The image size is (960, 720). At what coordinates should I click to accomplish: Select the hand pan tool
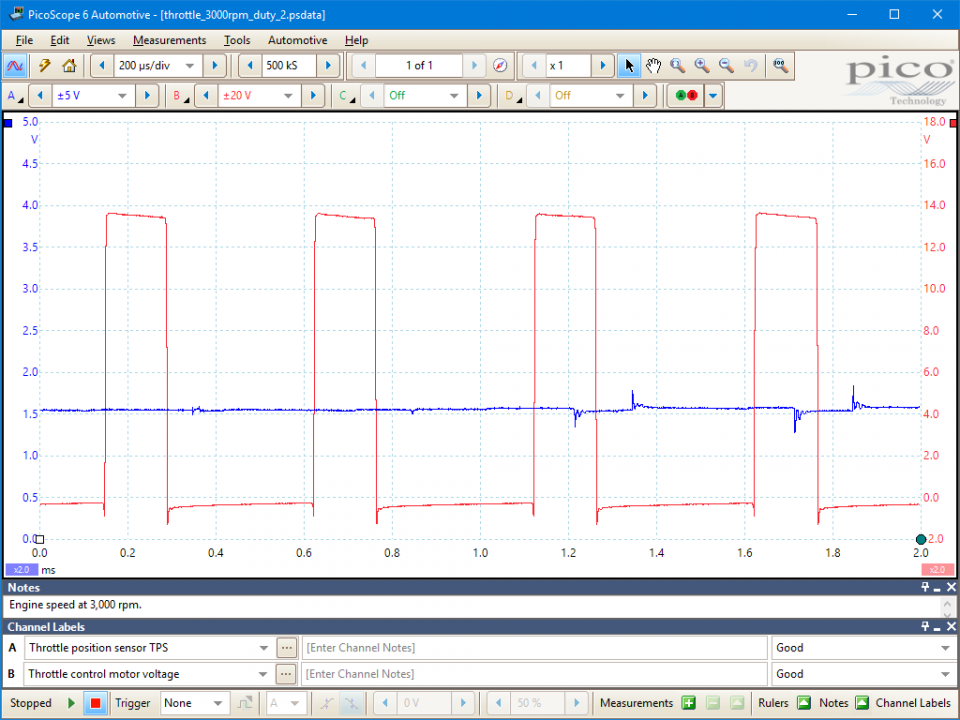tap(653, 66)
